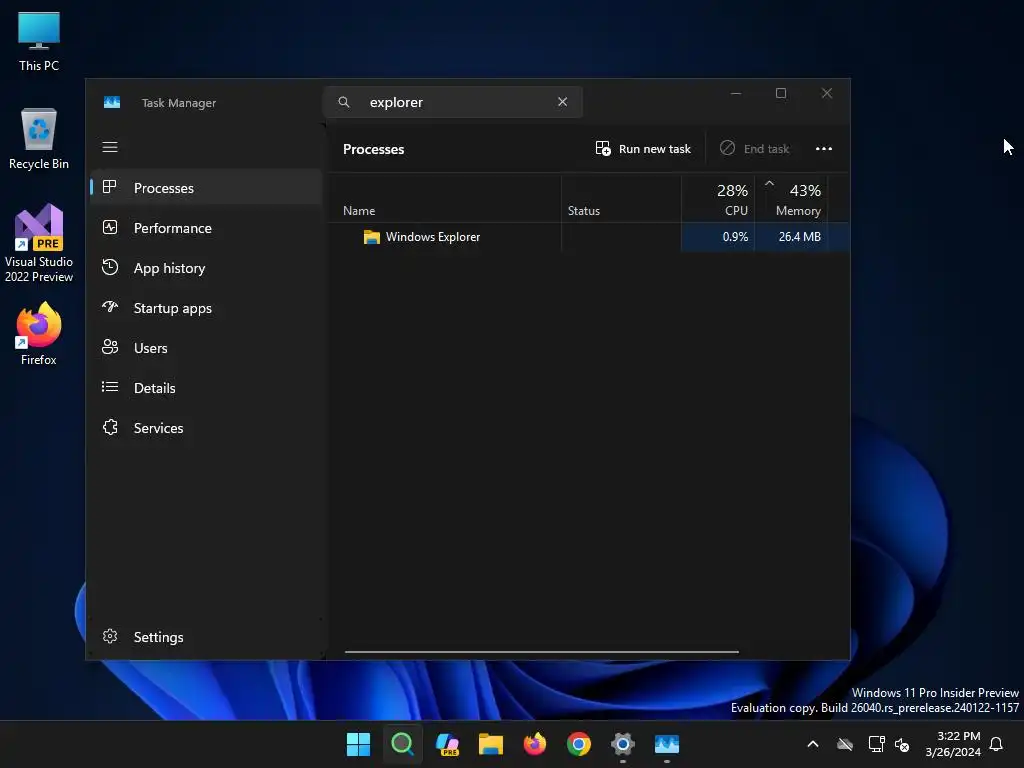Open This PC desktop icon
This screenshot has width=1024, height=768.
pos(39,41)
